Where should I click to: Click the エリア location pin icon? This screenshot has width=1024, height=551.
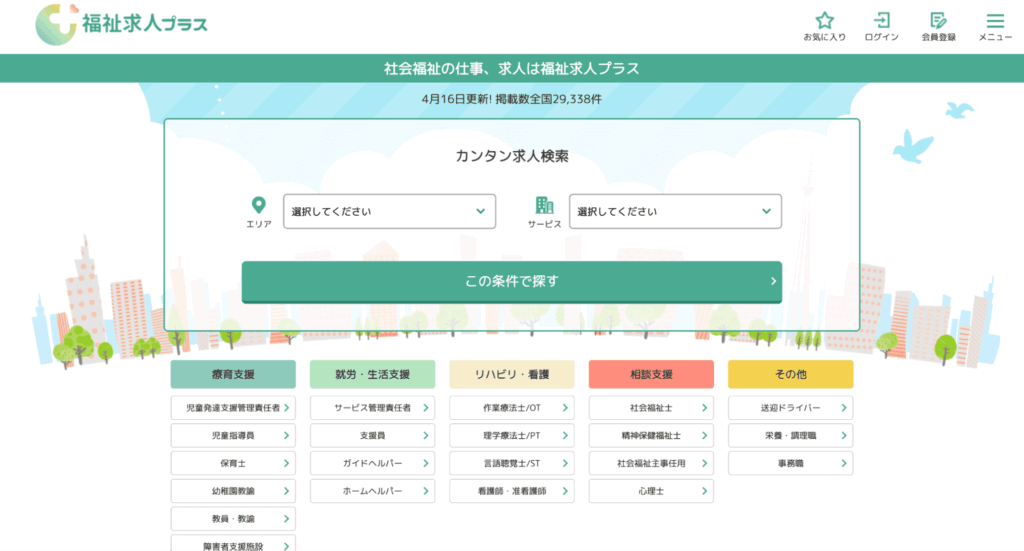pos(259,205)
